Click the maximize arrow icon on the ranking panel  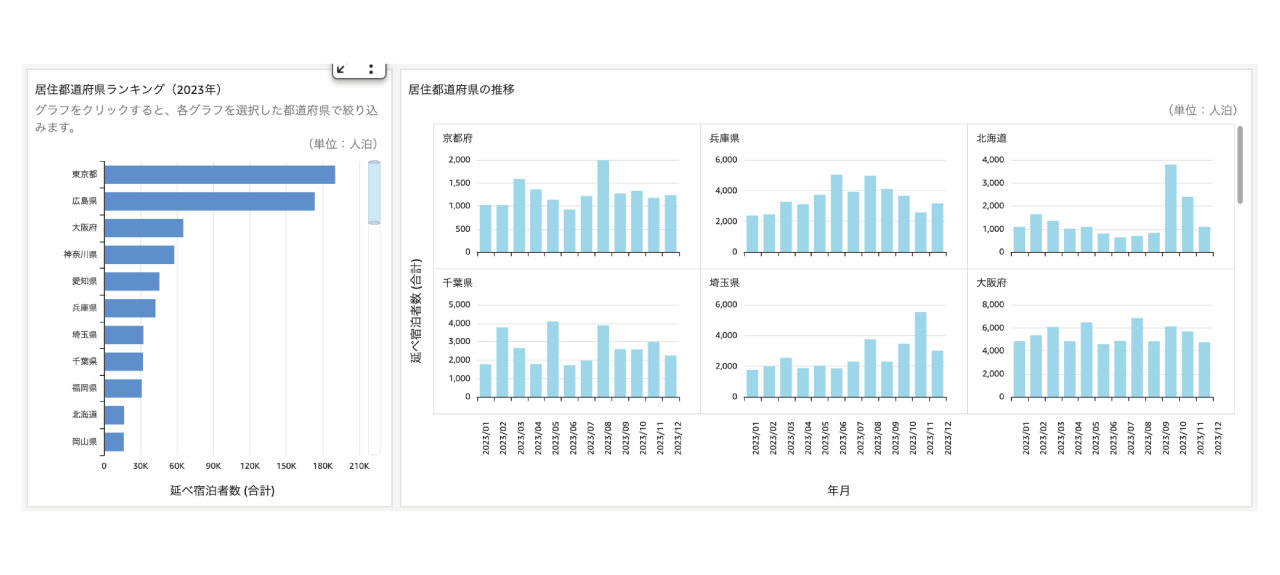[x=341, y=69]
